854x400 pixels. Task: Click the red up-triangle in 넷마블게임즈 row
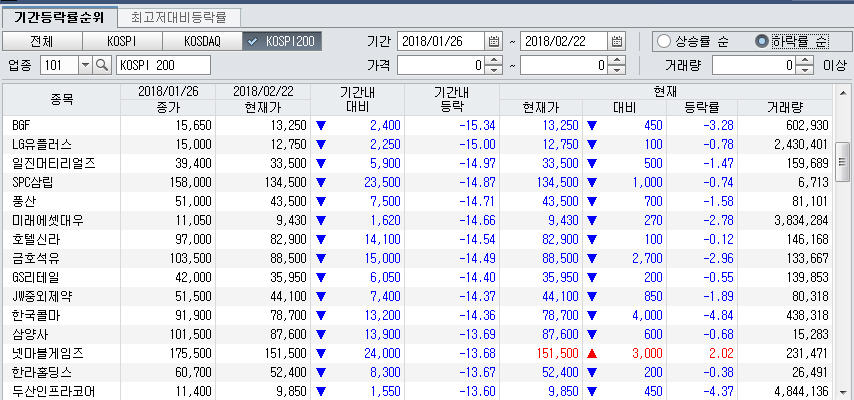tap(592, 354)
